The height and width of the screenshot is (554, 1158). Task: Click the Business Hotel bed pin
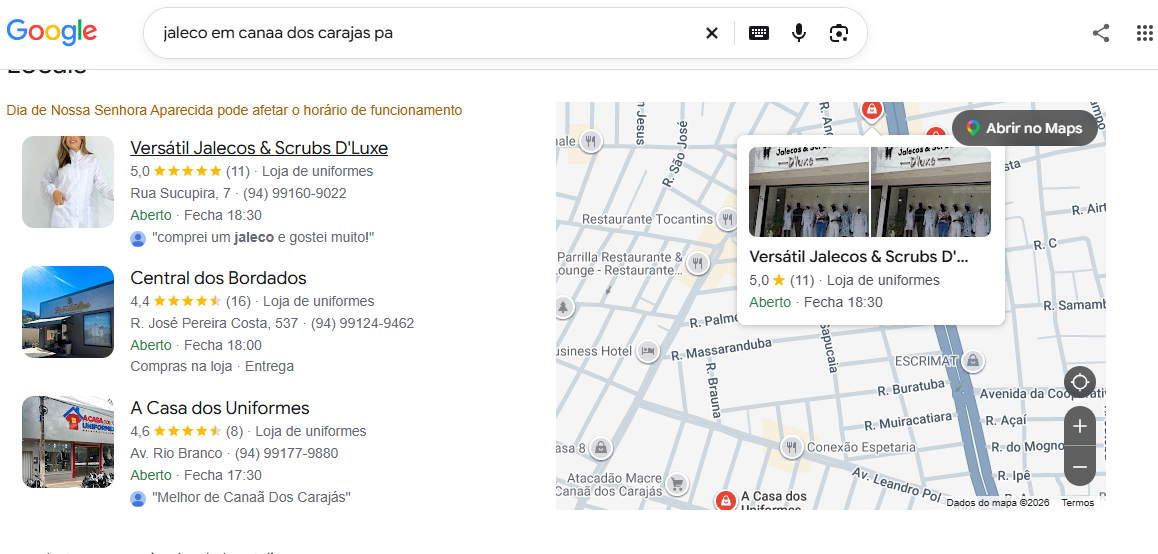(x=648, y=351)
